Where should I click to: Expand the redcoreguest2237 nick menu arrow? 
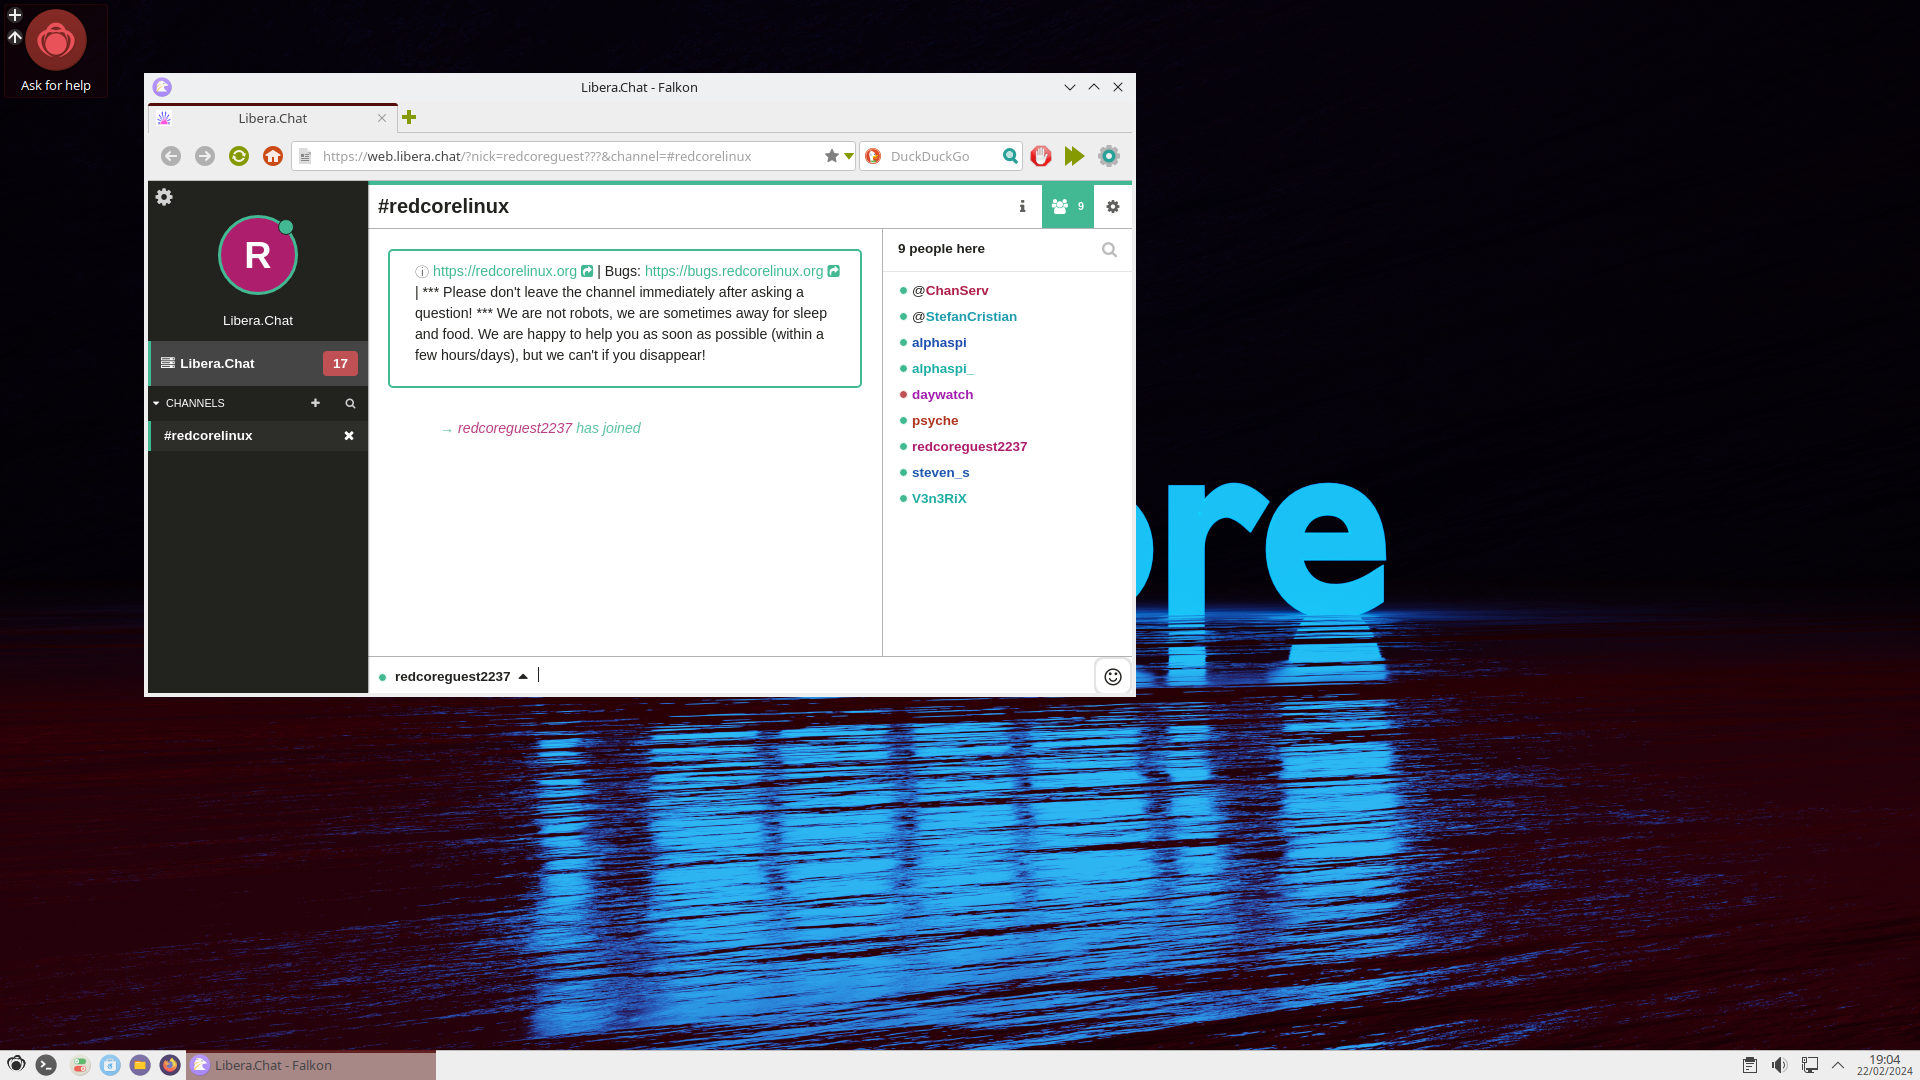[523, 677]
